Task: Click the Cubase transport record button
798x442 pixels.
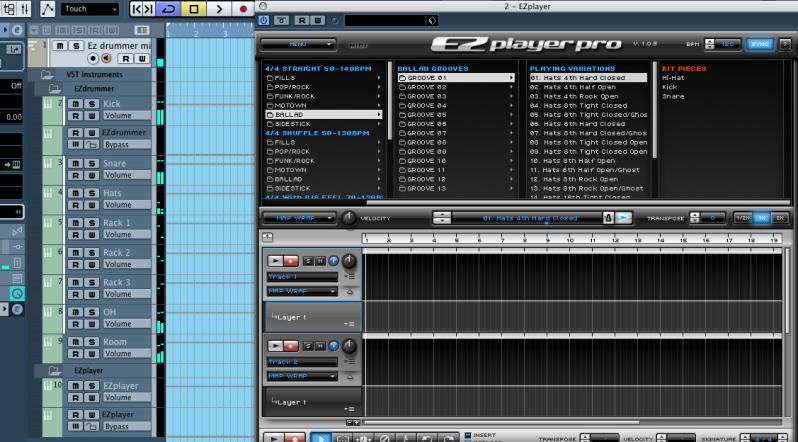Action: pos(243,9)
